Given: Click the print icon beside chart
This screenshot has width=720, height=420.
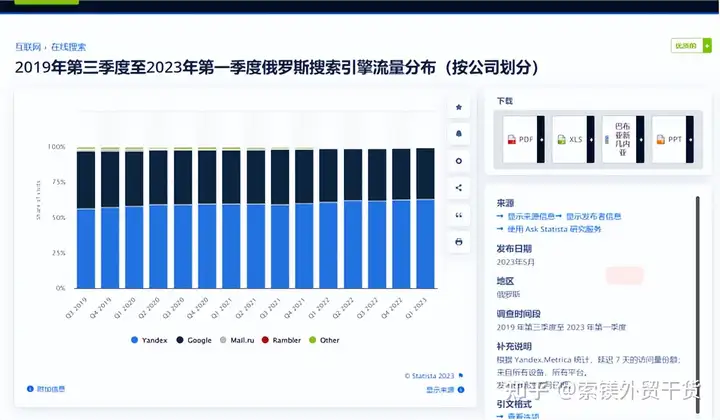Looking at the screenshot, I should pos(458,242).
